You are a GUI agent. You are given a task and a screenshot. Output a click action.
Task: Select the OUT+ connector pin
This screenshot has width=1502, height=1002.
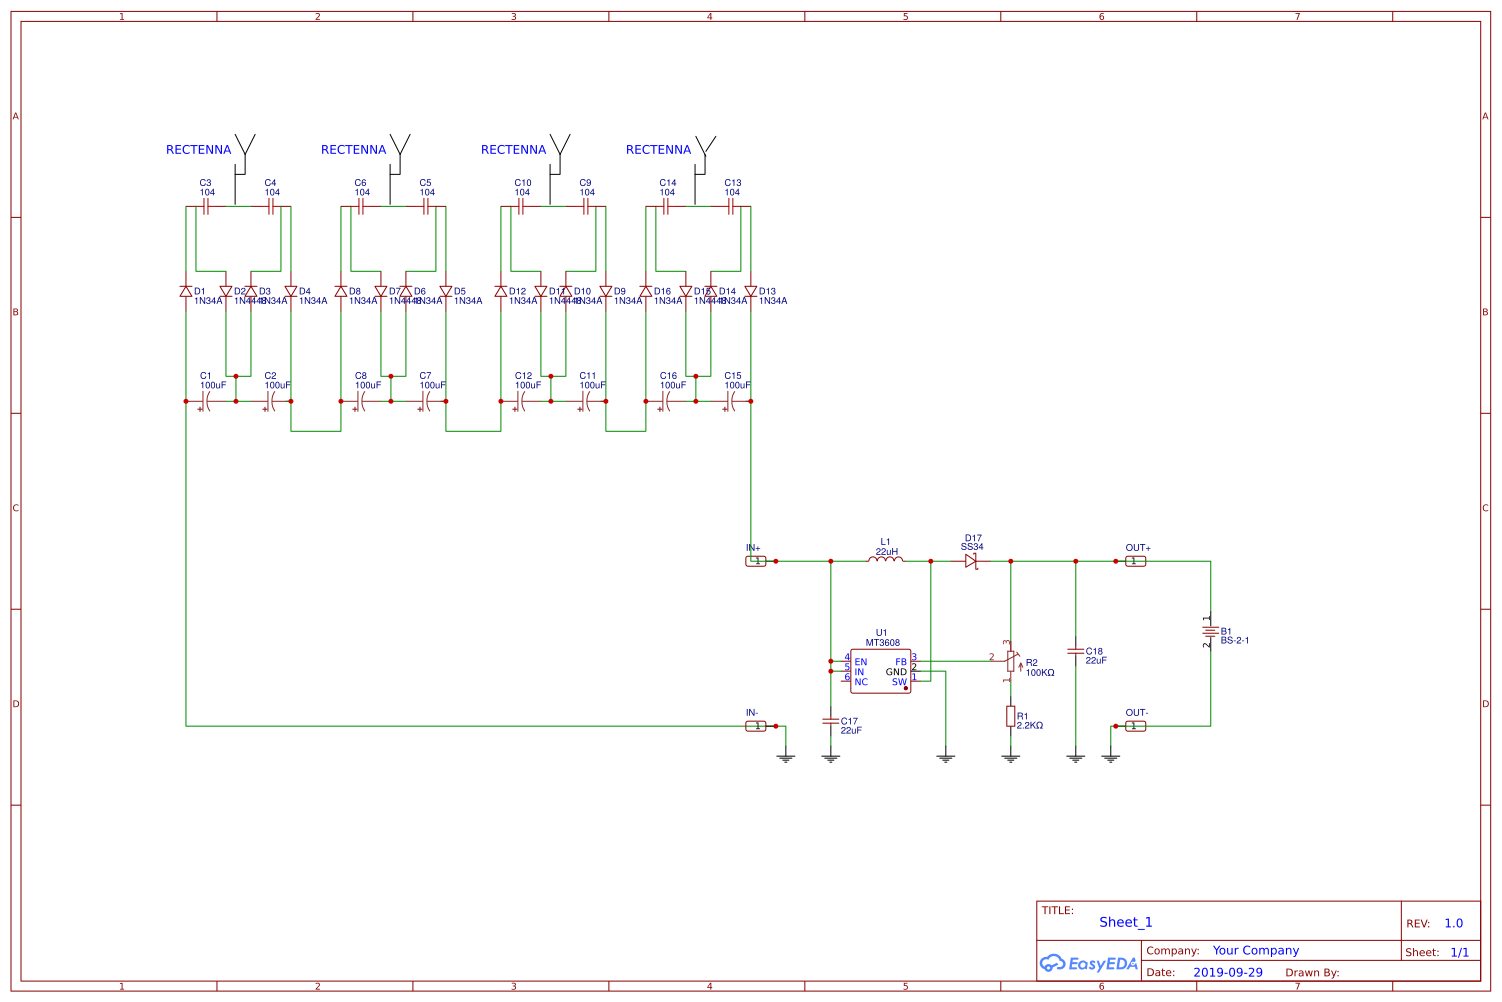point(1136,561)
